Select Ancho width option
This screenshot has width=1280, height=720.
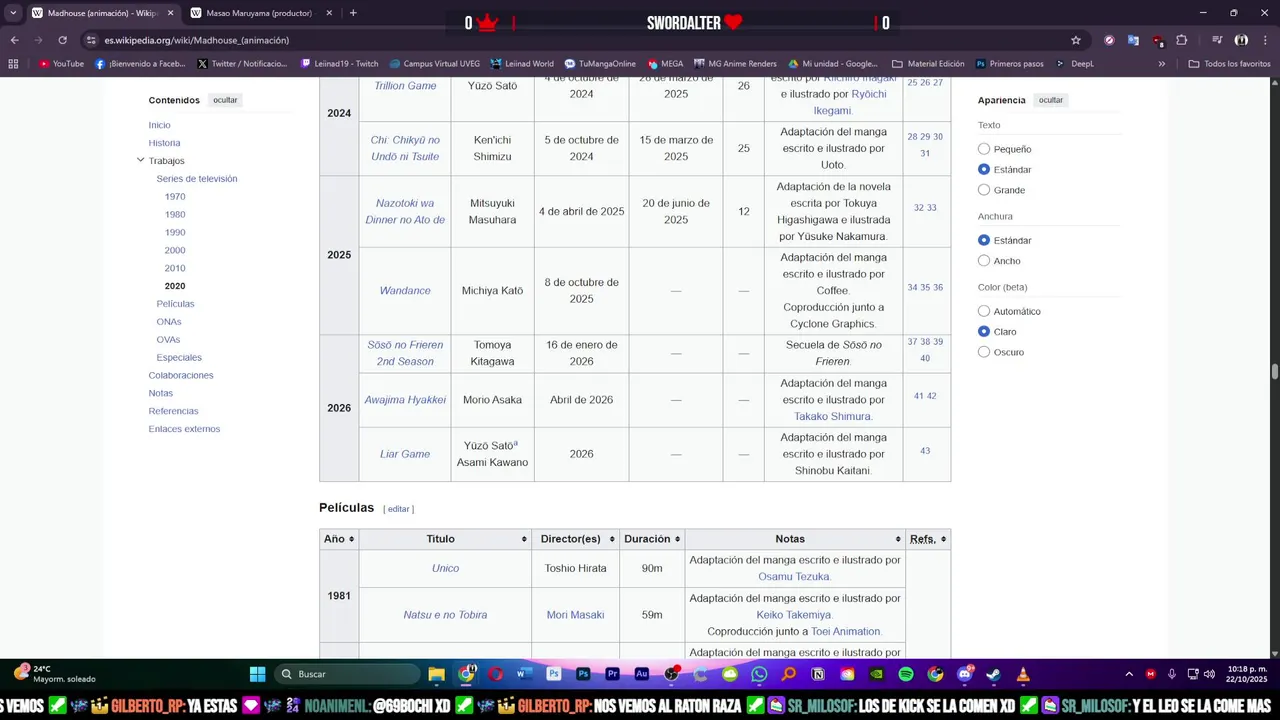click(x=984, y=261)
